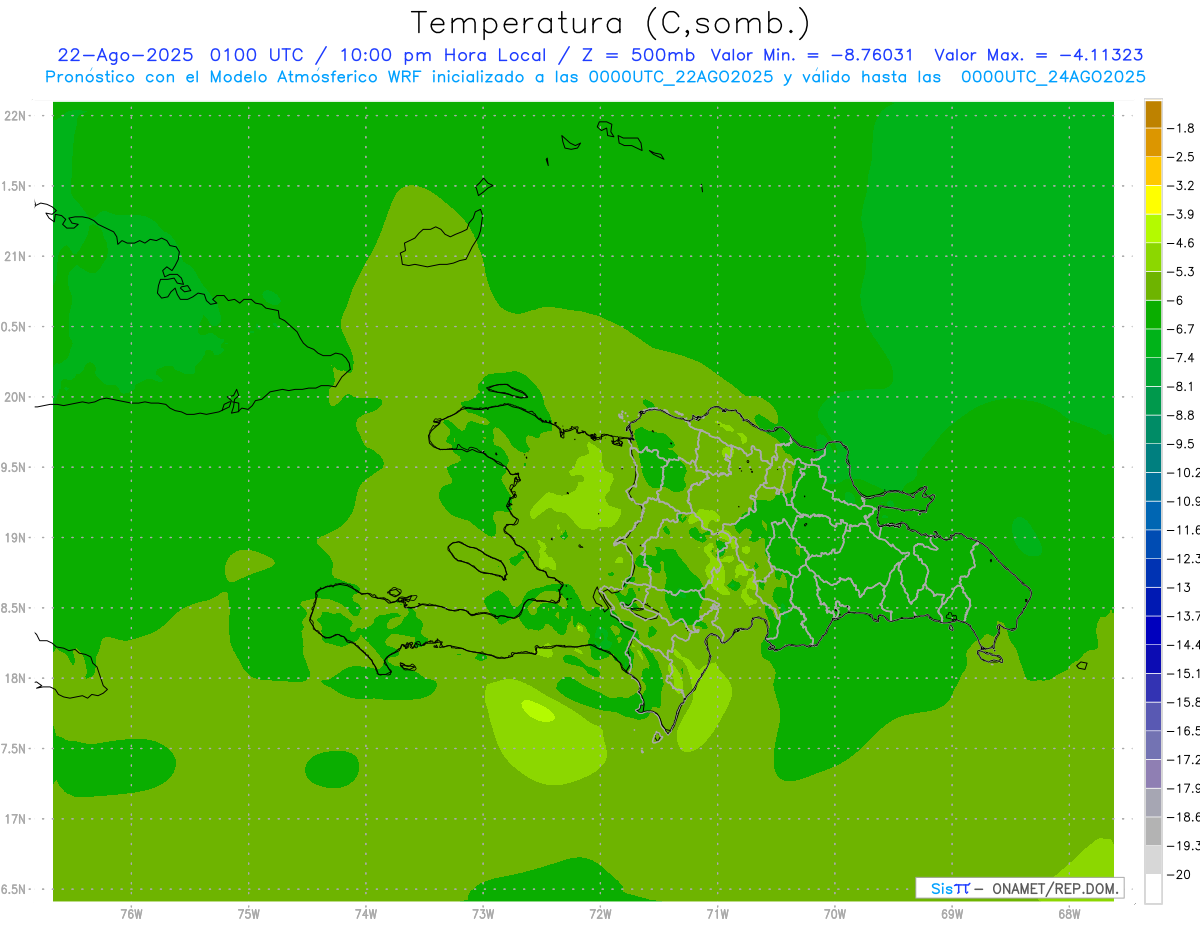Pick the white swatch below -20 in legend

coord(1153,889)
